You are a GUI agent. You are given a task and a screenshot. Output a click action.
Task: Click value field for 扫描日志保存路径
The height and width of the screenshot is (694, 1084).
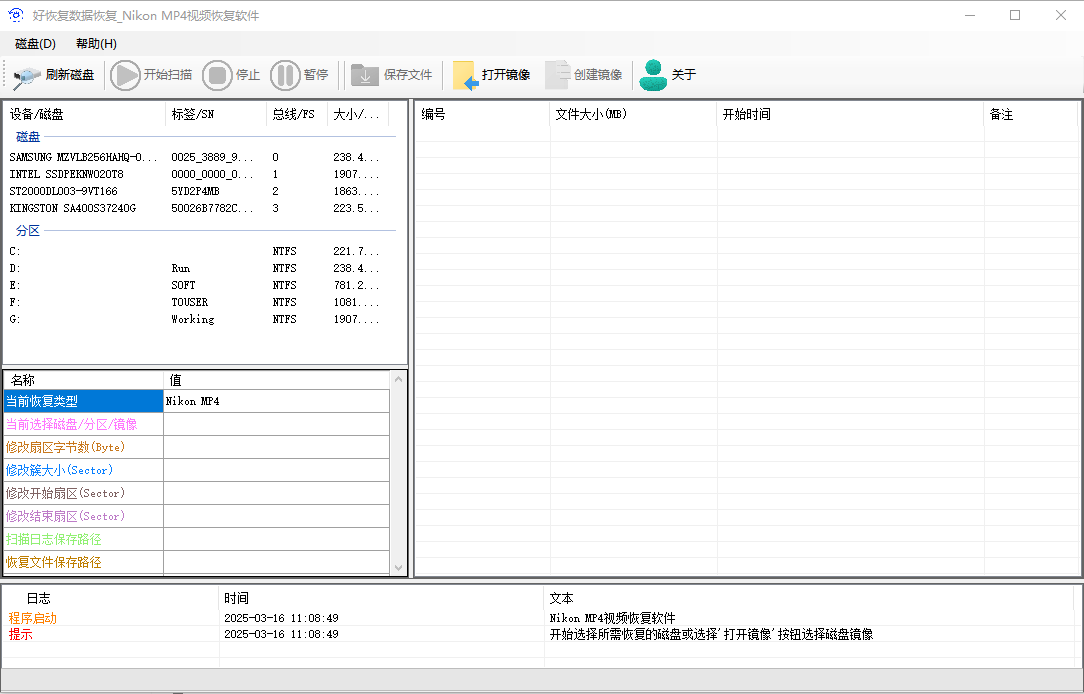pos(277,539)
